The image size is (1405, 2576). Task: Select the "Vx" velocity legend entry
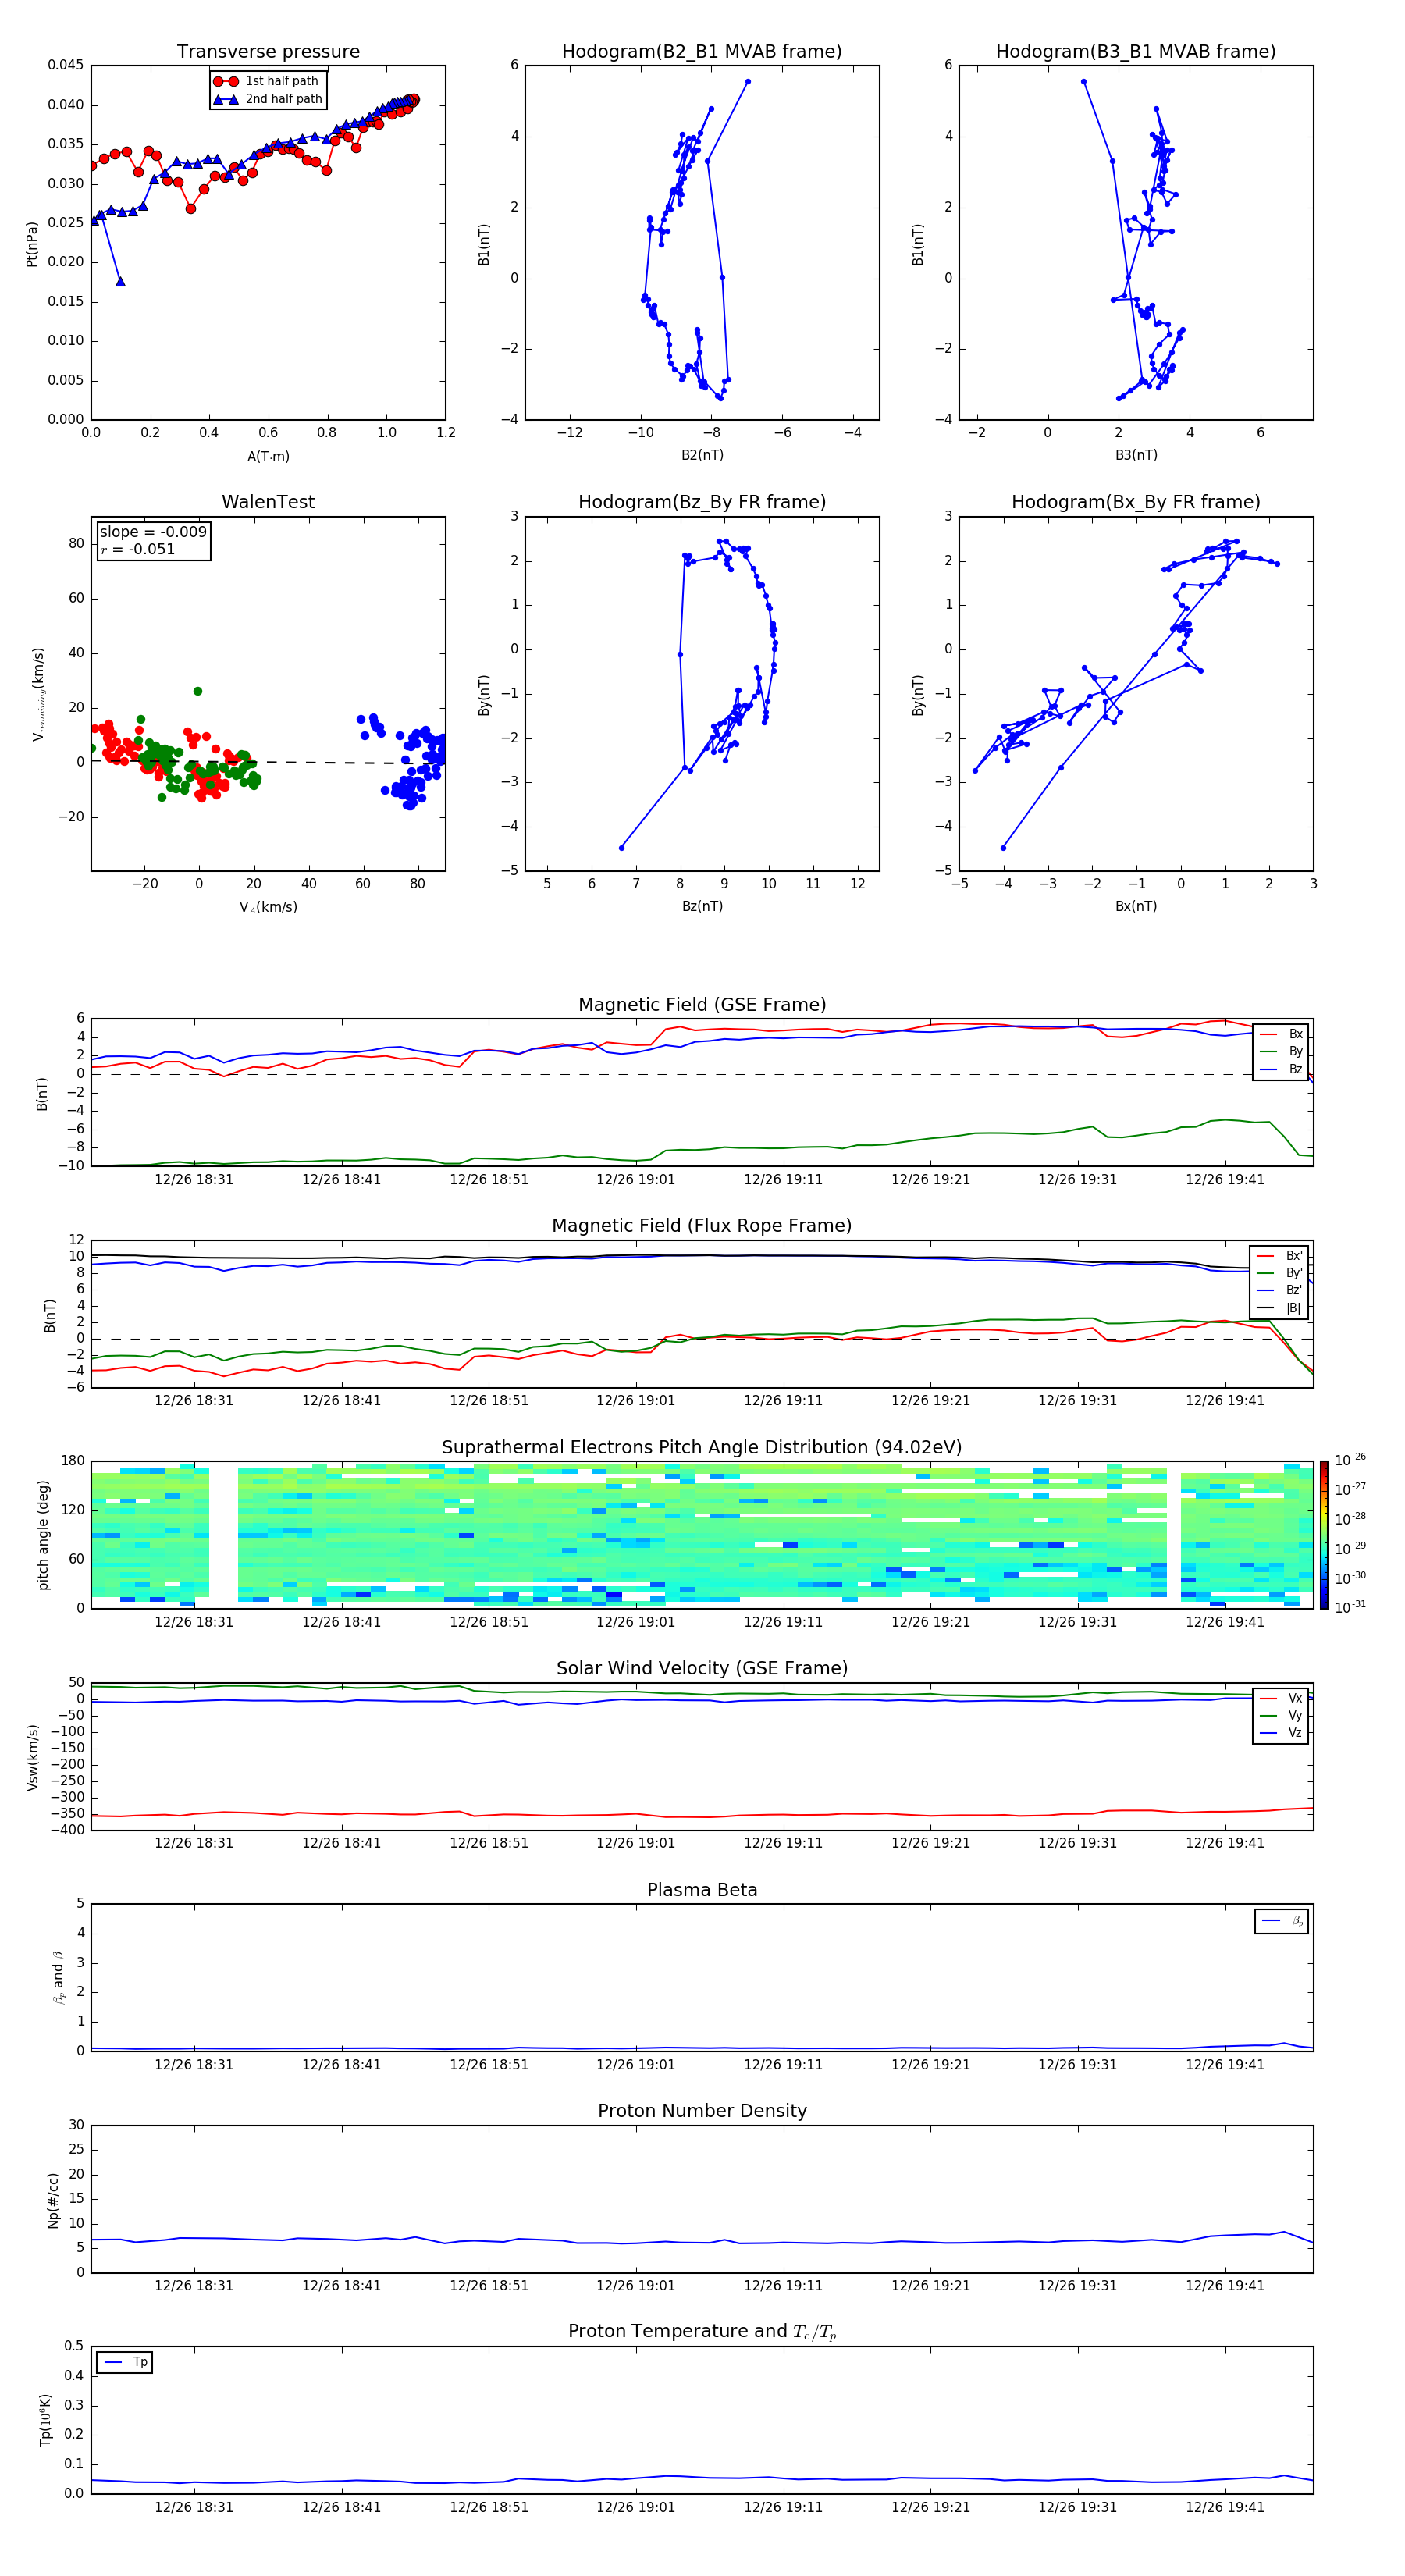click(x=1281, y=1698)
